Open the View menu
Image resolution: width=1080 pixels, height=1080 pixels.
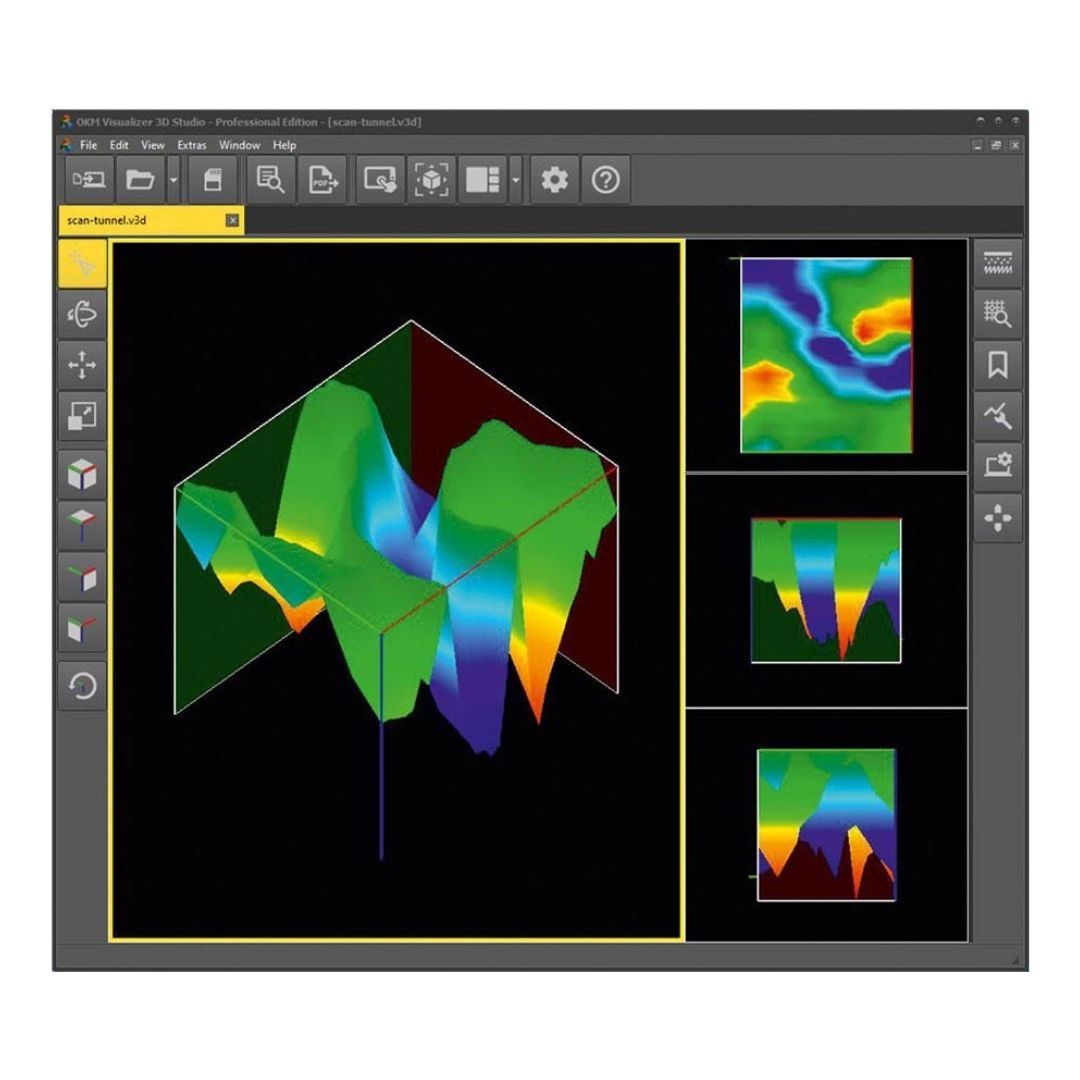(x=152, y=145)
